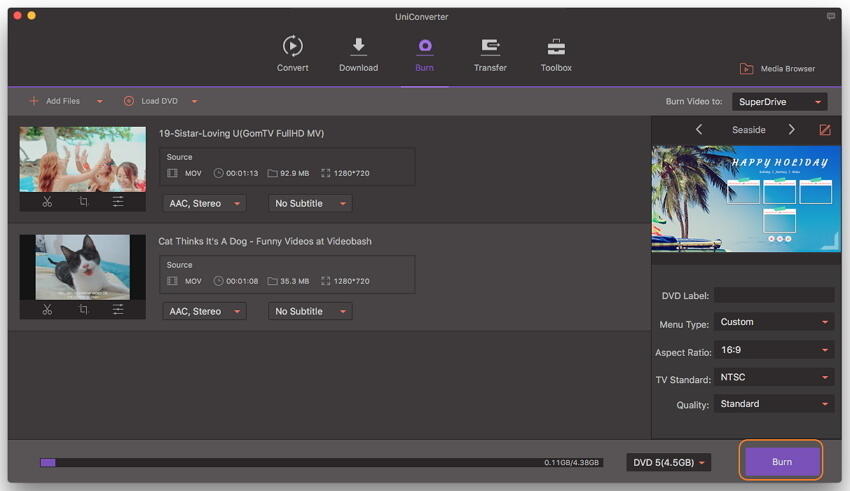
Task: Open the Burn Video to SuperDrive dropdown
Action: [x=780, y=102]
